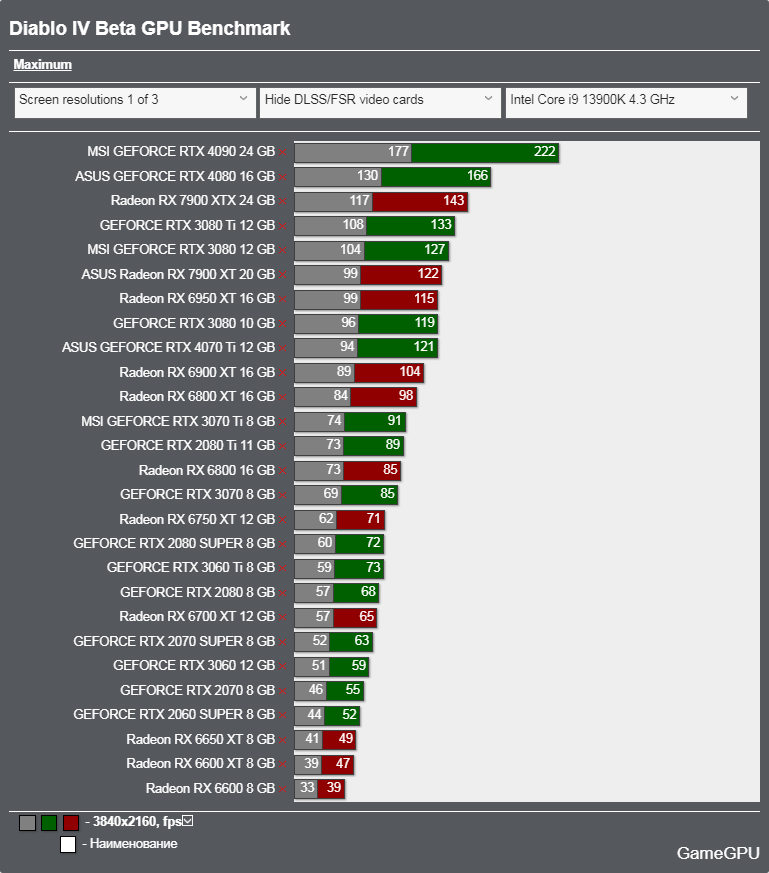769x873 pixels.
Task: Click red X beside Radeon RX 6800 16 GB
Action: [x=283, y=471]
